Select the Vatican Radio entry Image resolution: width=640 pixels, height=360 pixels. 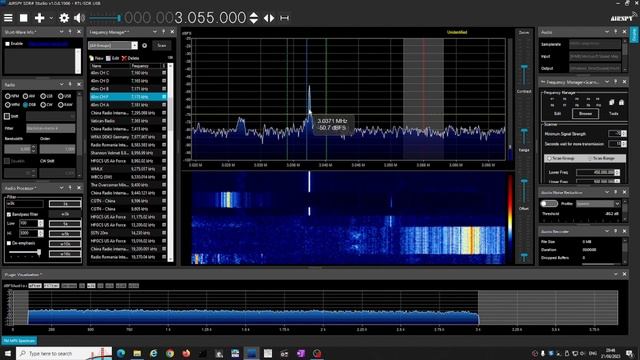tap(128, 121)
